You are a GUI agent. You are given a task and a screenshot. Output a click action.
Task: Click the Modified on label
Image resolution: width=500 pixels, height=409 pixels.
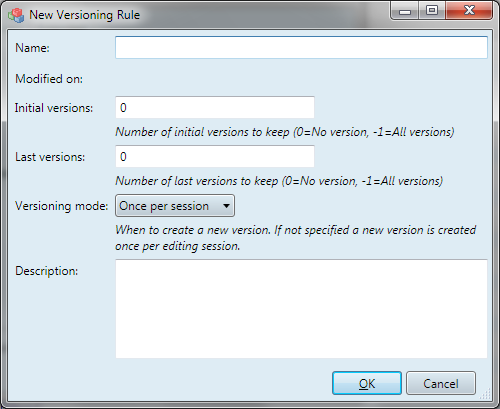coord(49,79)
